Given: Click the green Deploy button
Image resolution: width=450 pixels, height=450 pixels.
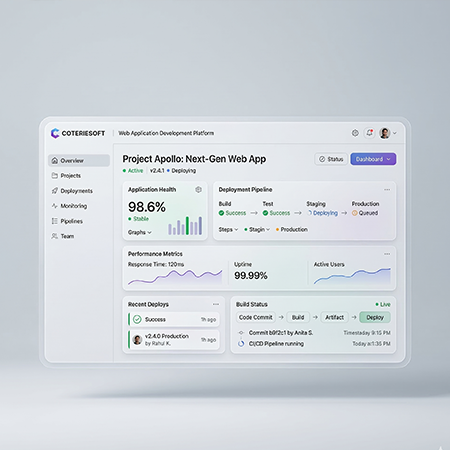Looking at the screenshot, I should (x=375, y=317).
